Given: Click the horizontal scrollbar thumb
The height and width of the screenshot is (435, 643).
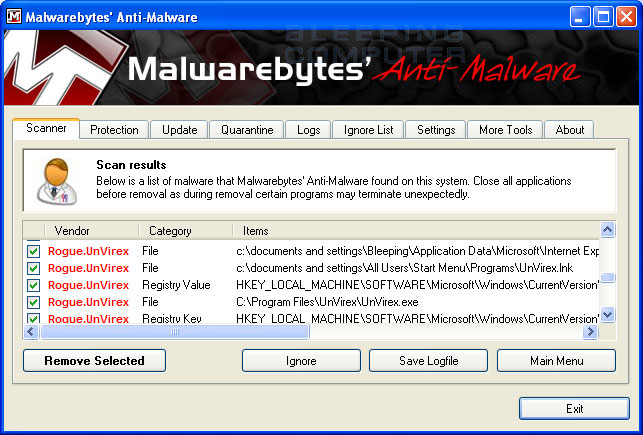Looking at the screenshot, I should pyautogui.click(x=175, y=331).
